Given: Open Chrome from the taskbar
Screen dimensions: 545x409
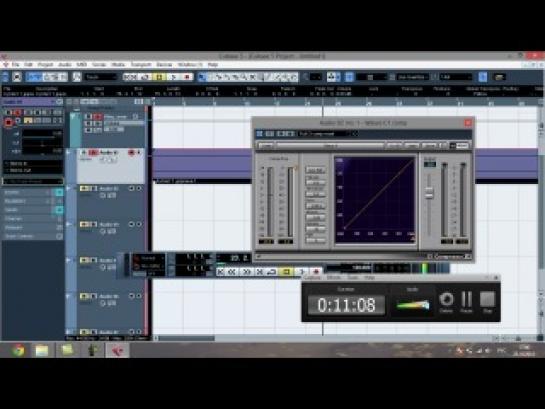Looking at the screenshot, I should 18,350.
